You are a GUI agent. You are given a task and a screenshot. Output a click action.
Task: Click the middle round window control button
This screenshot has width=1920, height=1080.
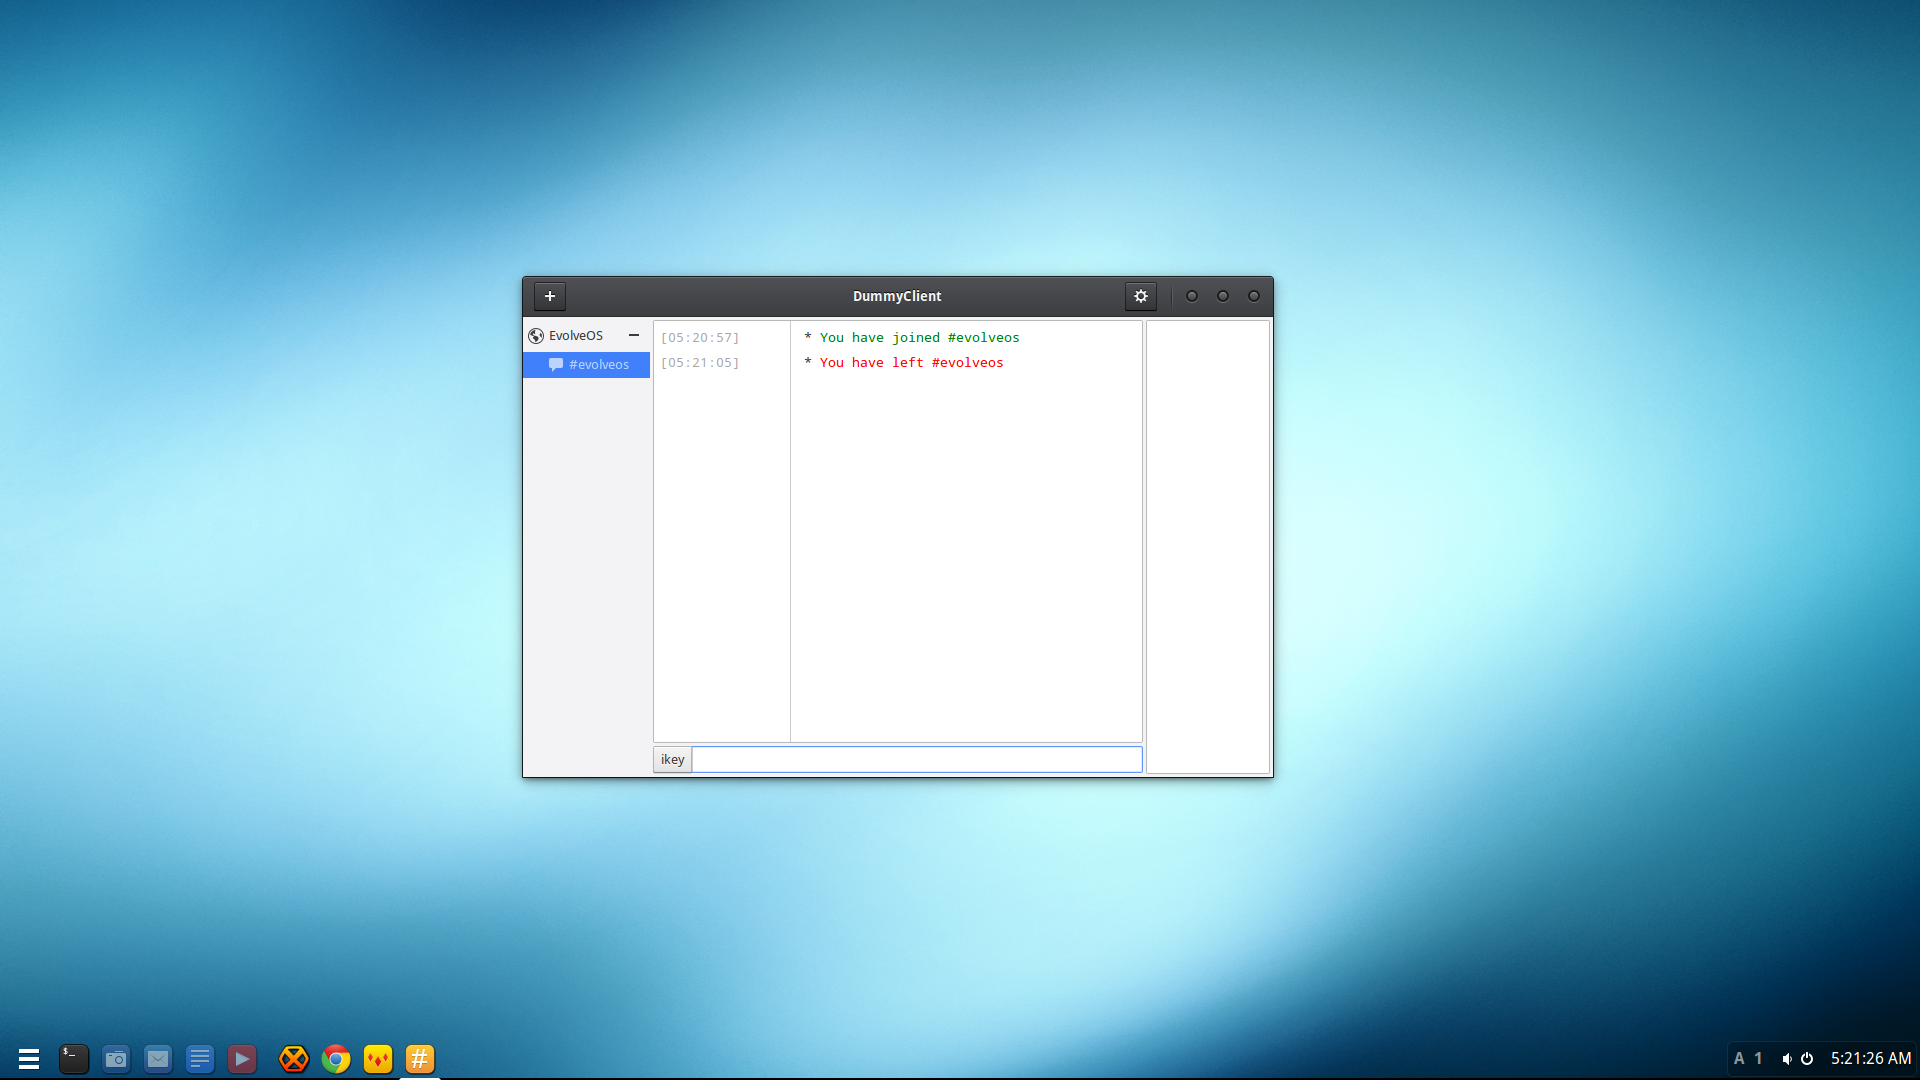pyautogui.click(x=1223, y=296)
